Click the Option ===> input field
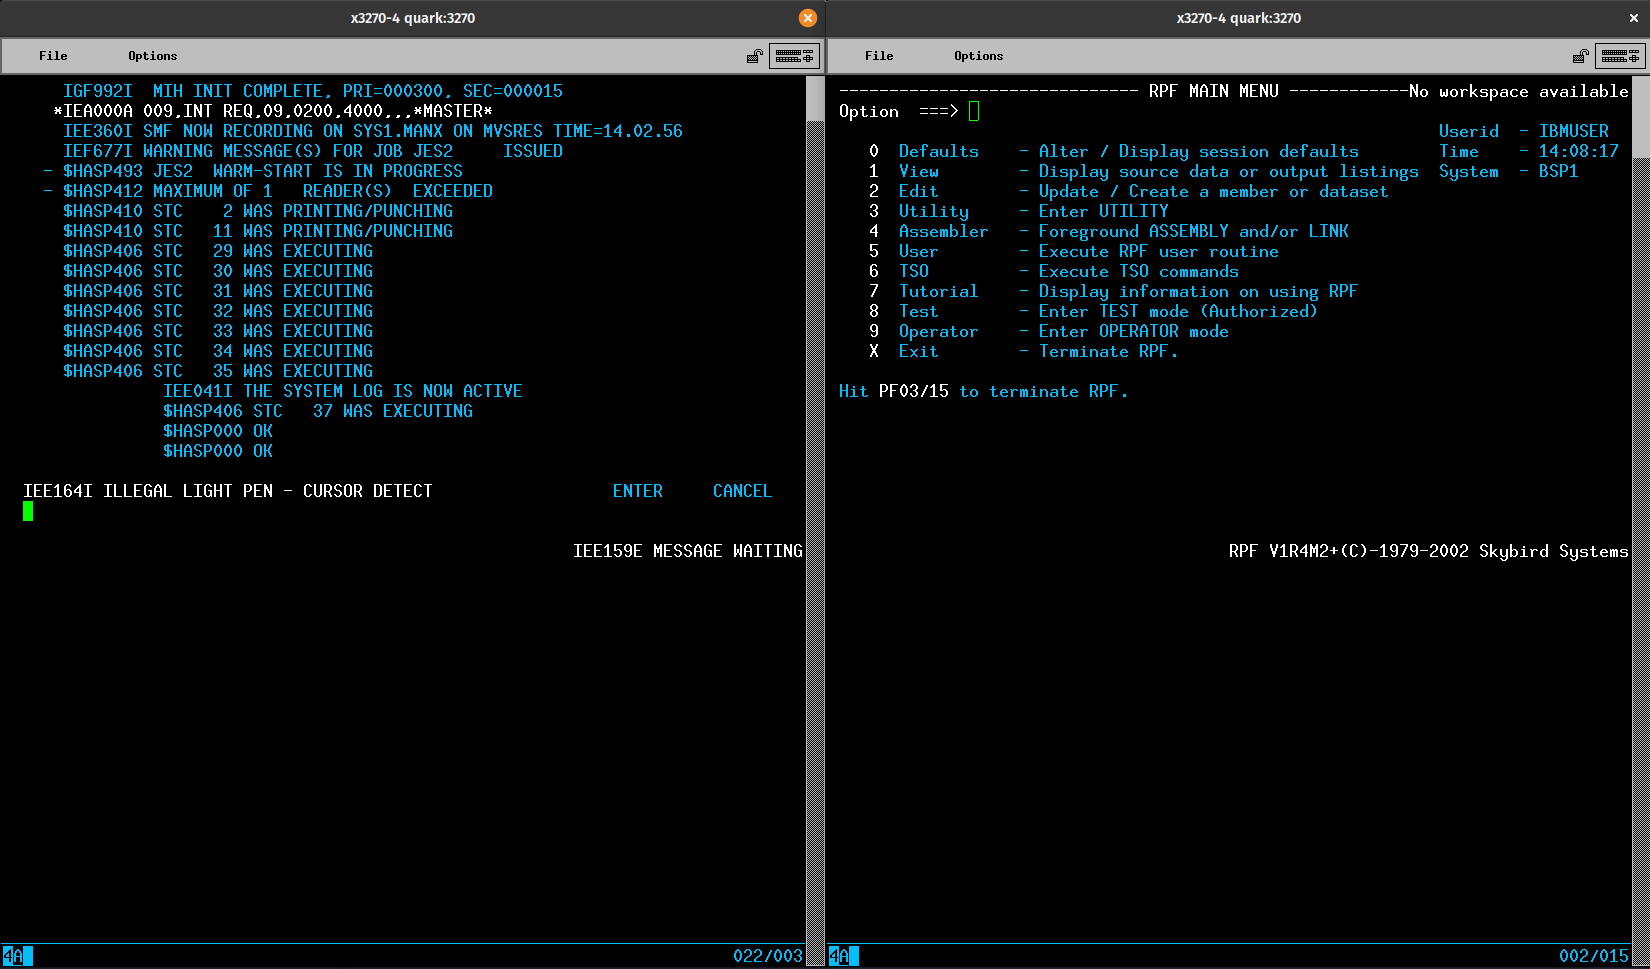 pos(974,111)
